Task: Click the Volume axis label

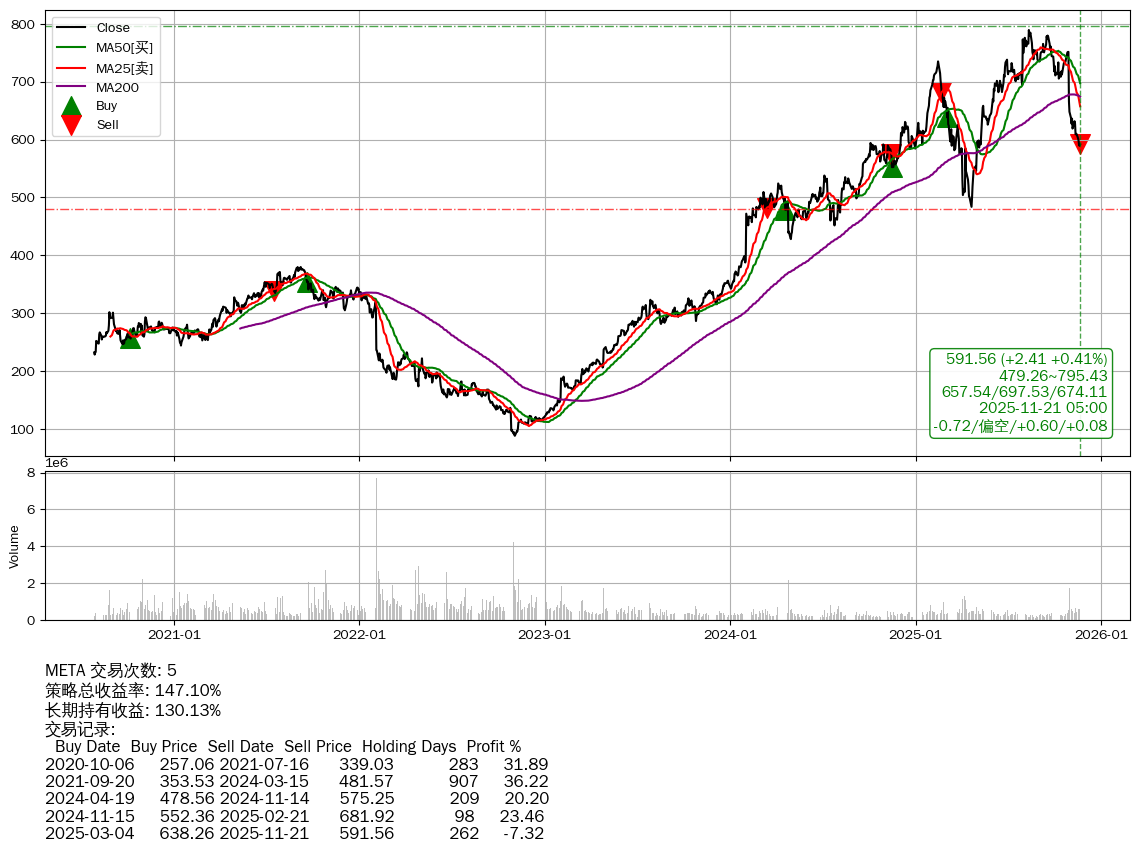Action: 14,545
